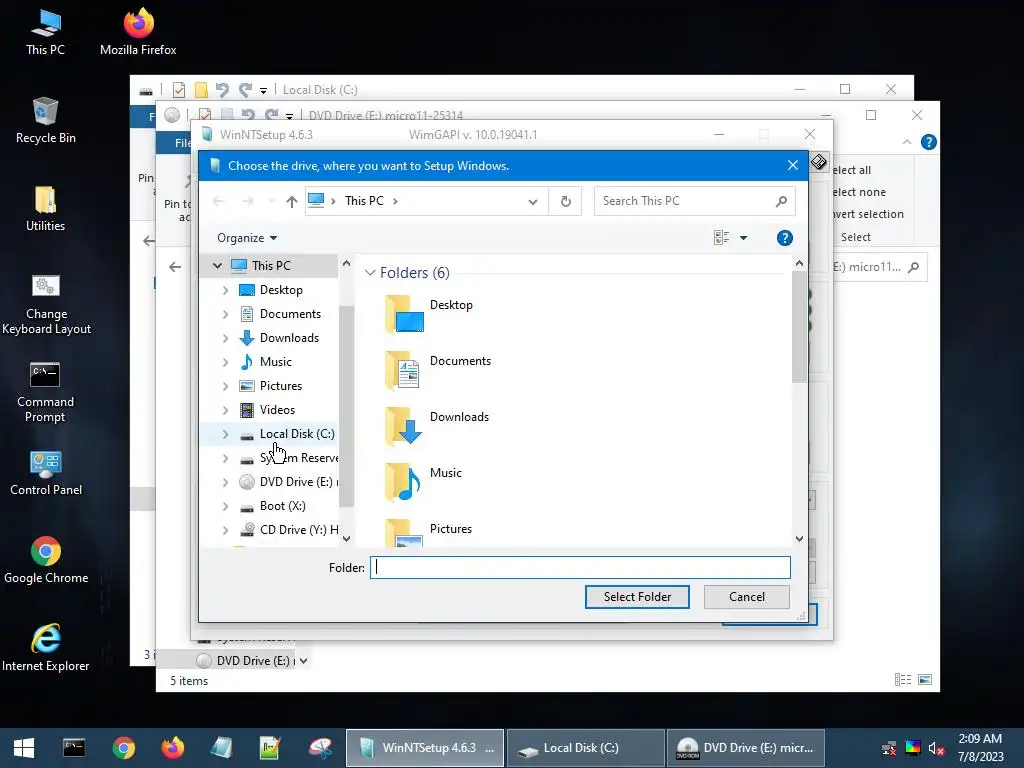Open the view options dropdown arrow

point(743,238)
